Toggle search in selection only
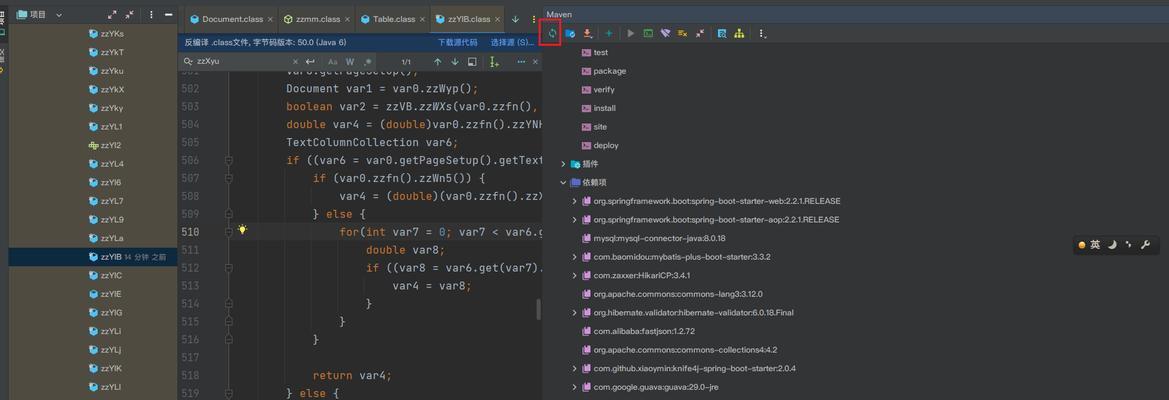Screen dimensions: 1169x400 (x=472, y=62)
